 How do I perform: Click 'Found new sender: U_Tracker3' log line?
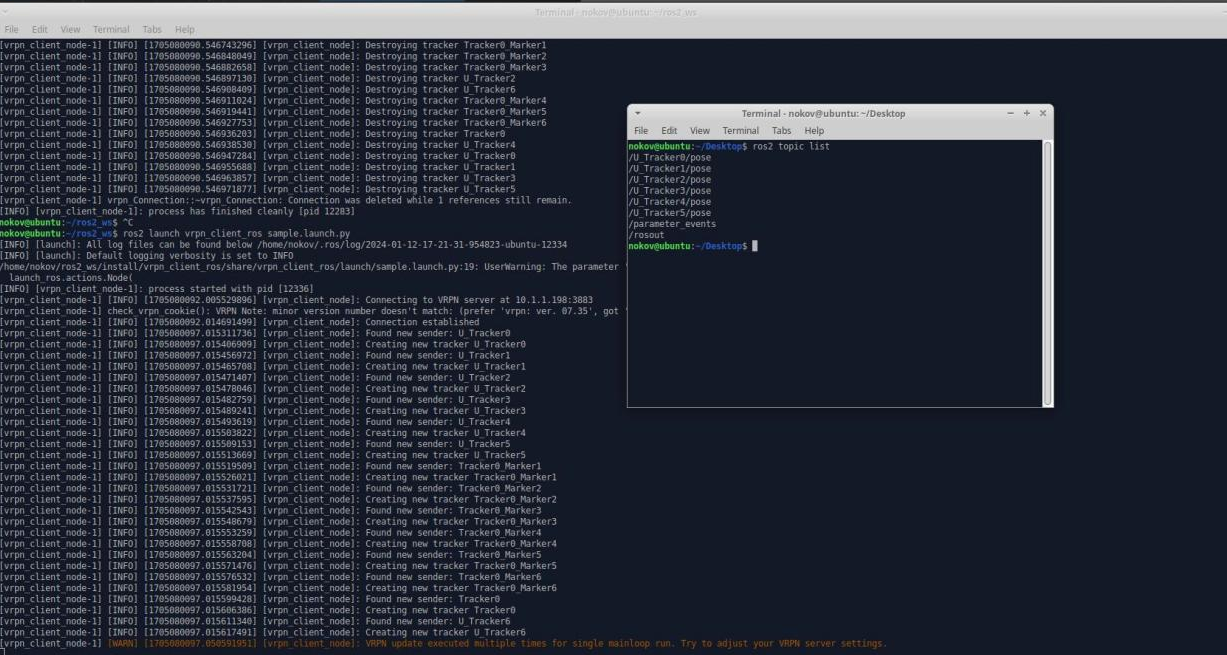tap(255, 399)
